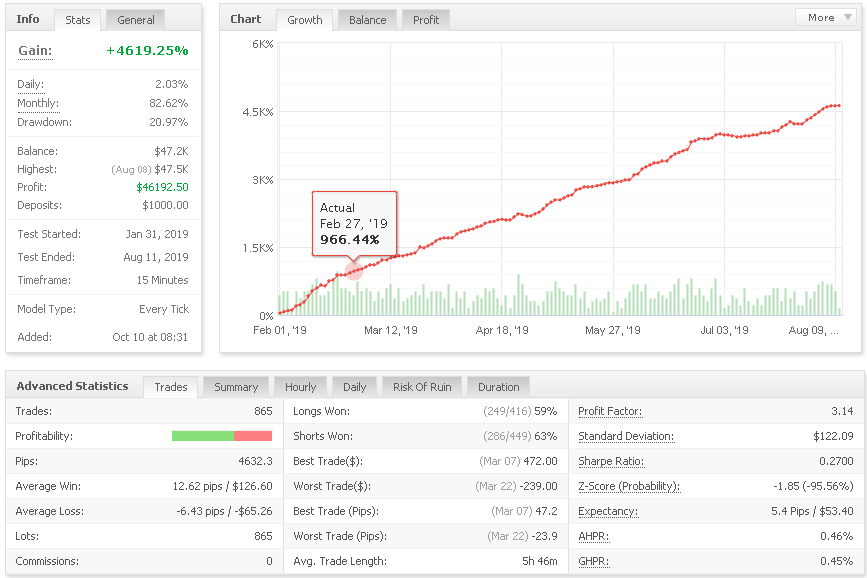This screenshot has width=867, height=578.
Task: Open the Hourly statistics tab
Action: (300, 387)
